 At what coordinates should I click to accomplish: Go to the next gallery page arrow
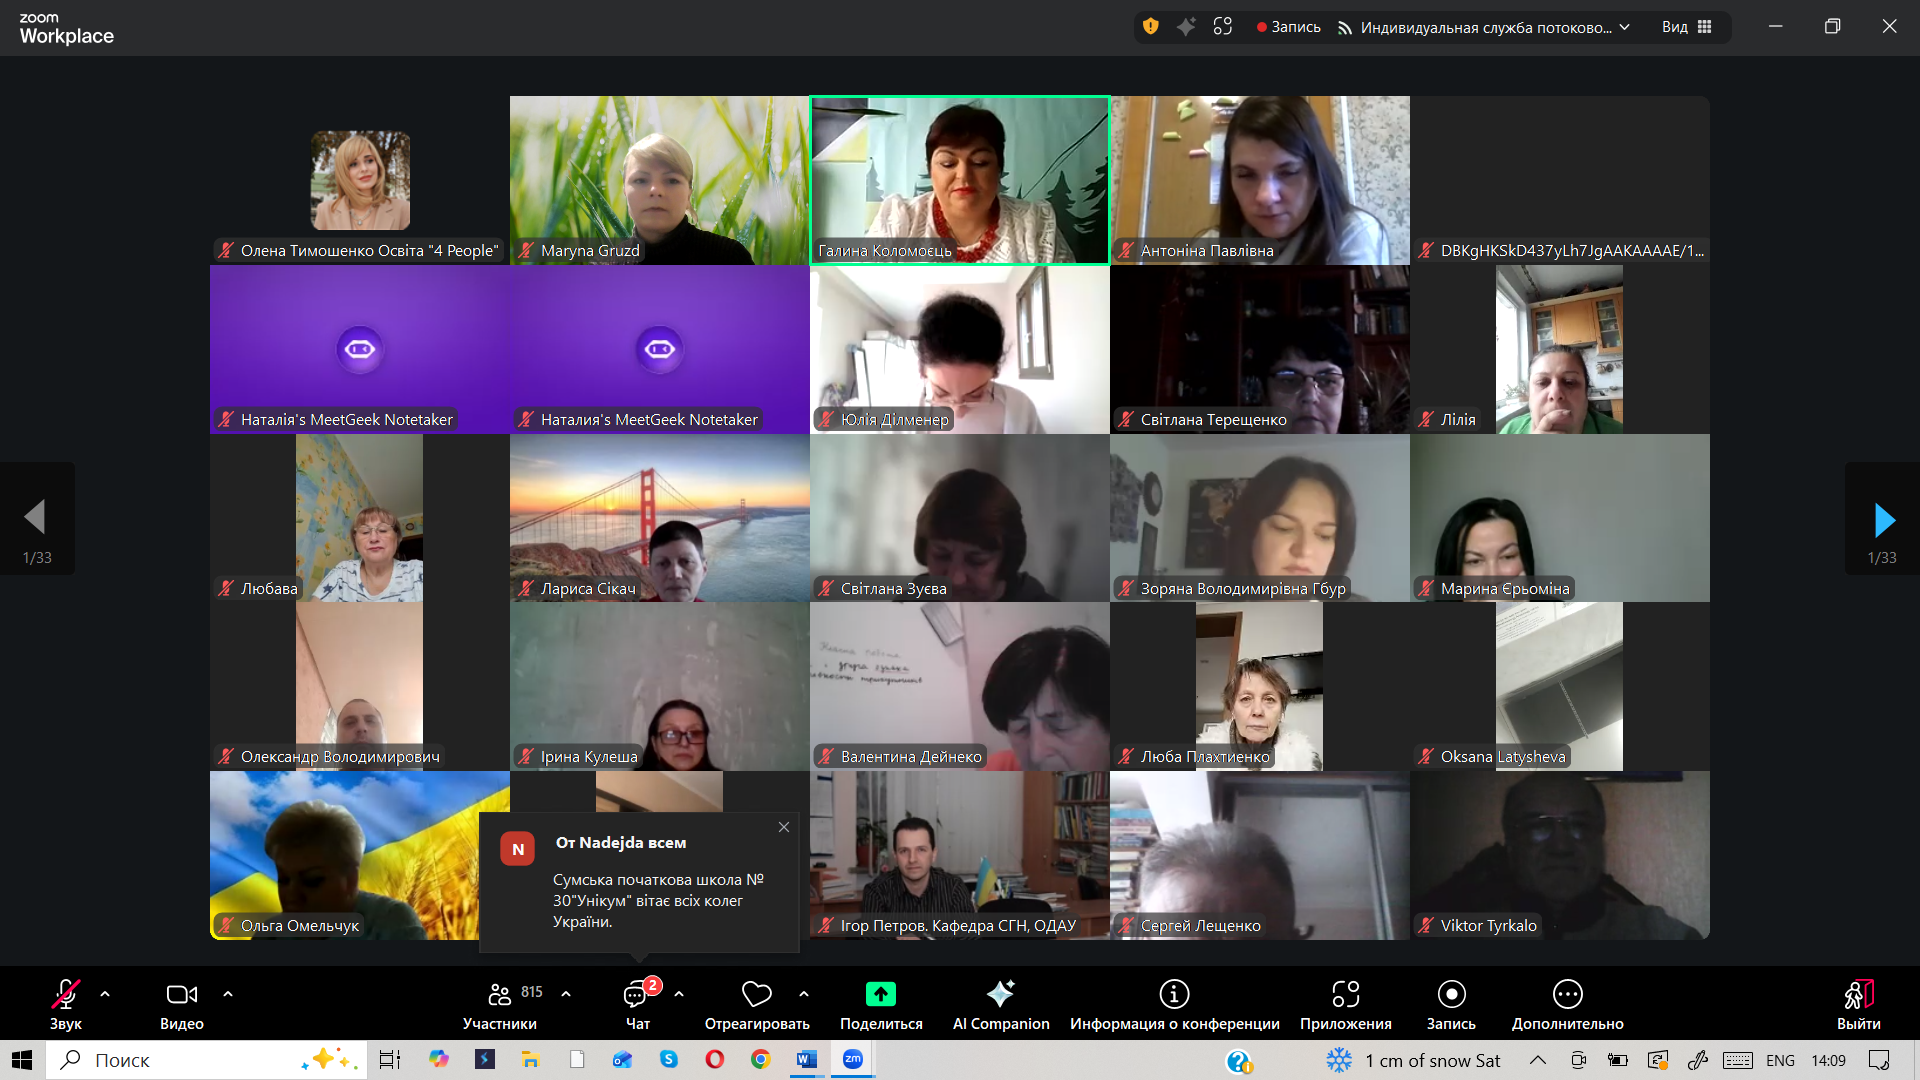pyautogui.click(x=1884, y=520)
